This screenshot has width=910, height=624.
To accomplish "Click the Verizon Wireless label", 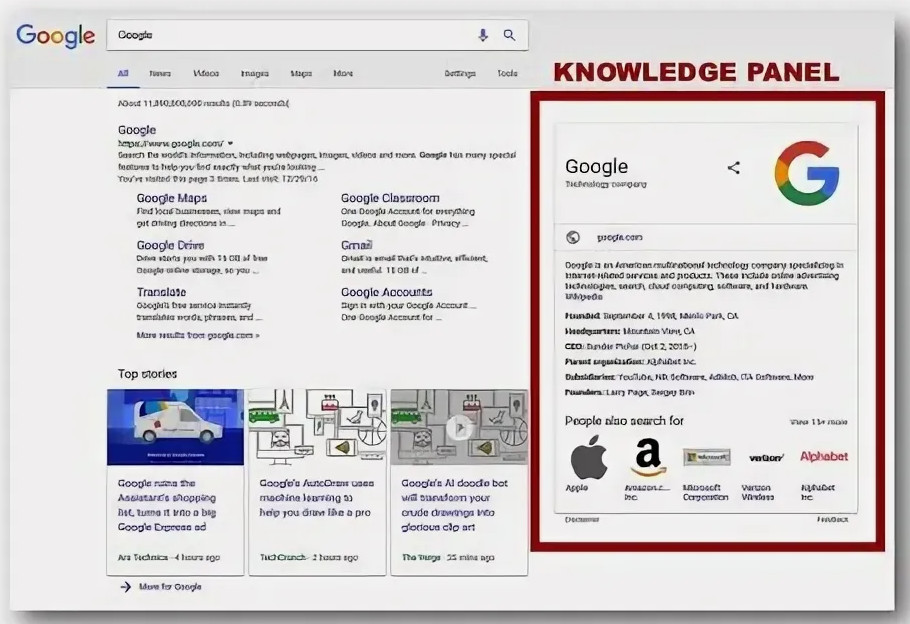I will coord(757,493).
